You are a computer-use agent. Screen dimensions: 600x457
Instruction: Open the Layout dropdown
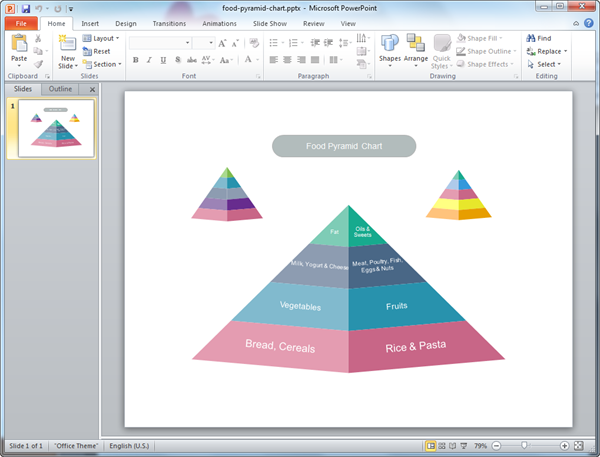[101, 38]
